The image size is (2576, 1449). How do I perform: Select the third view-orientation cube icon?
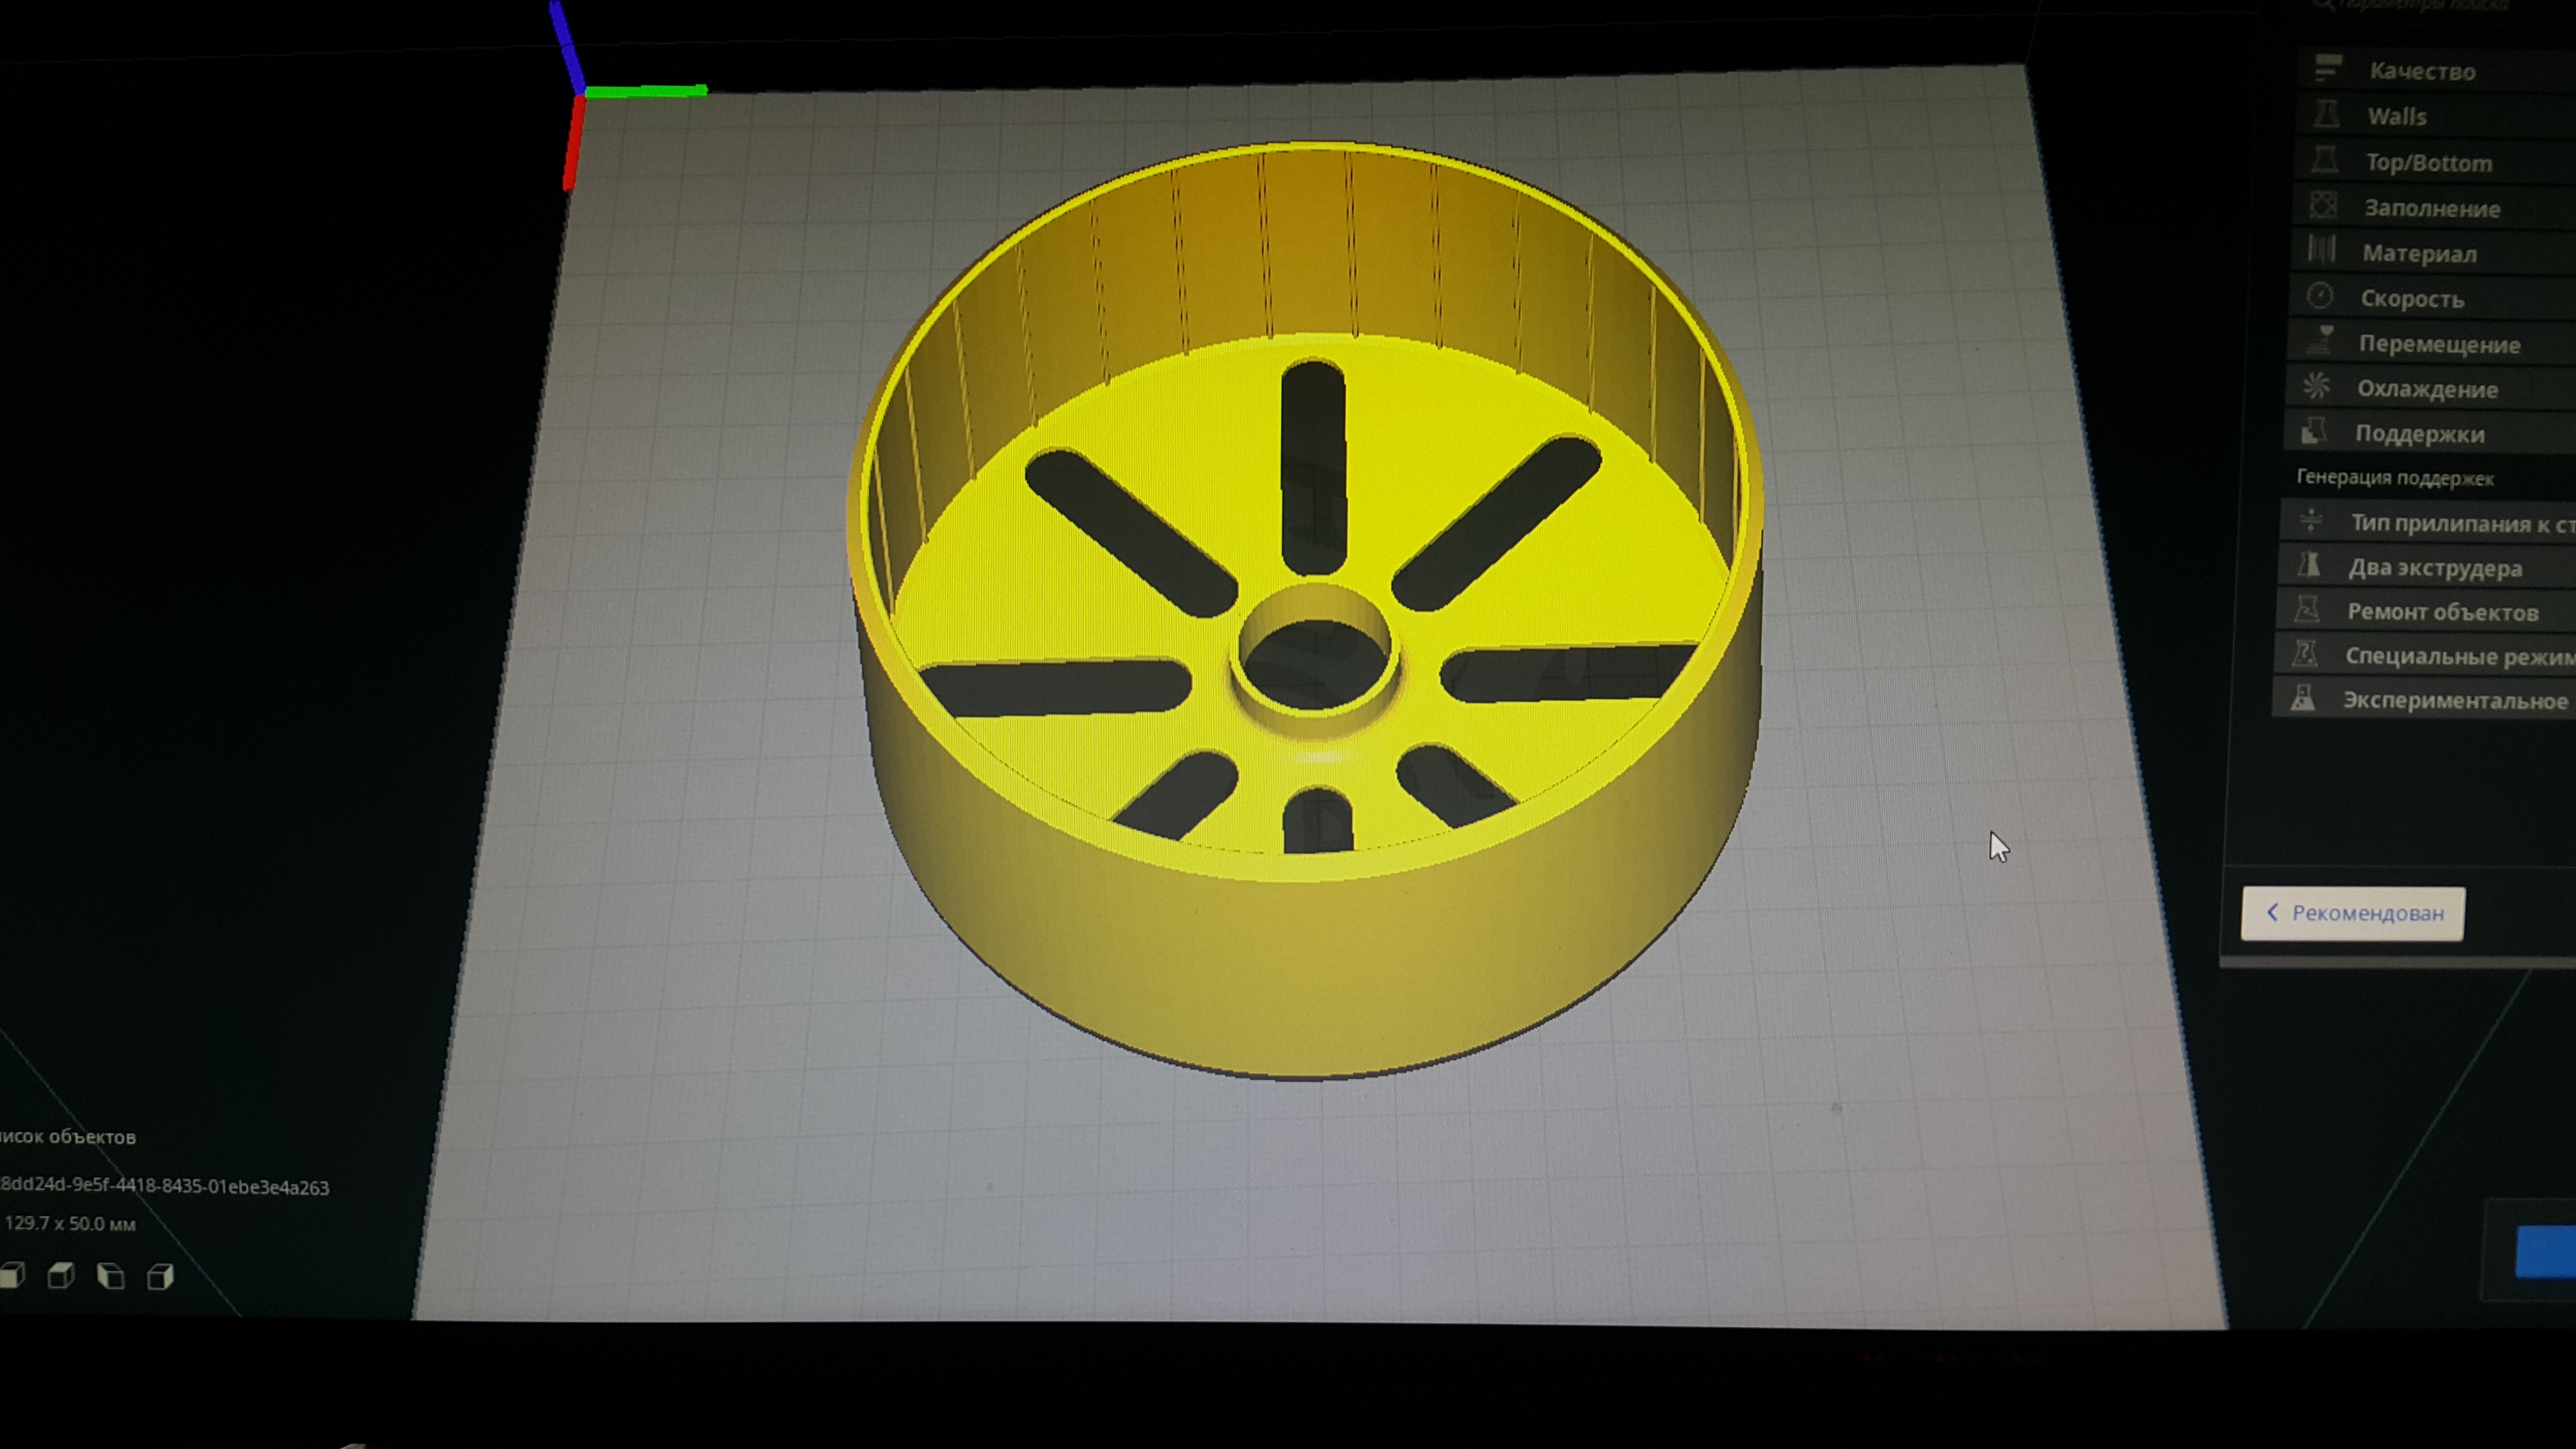(110, 1275)
